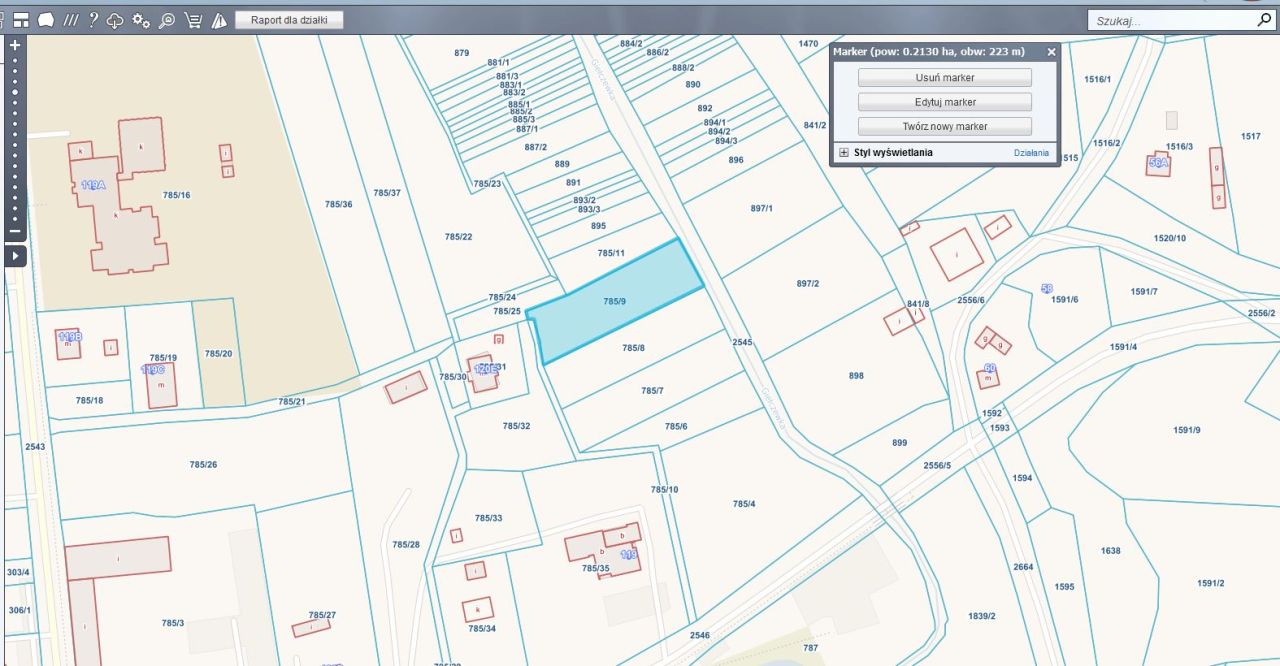Click road parcel label 2545
The image size is (1280, 666).
coord(742,342)
